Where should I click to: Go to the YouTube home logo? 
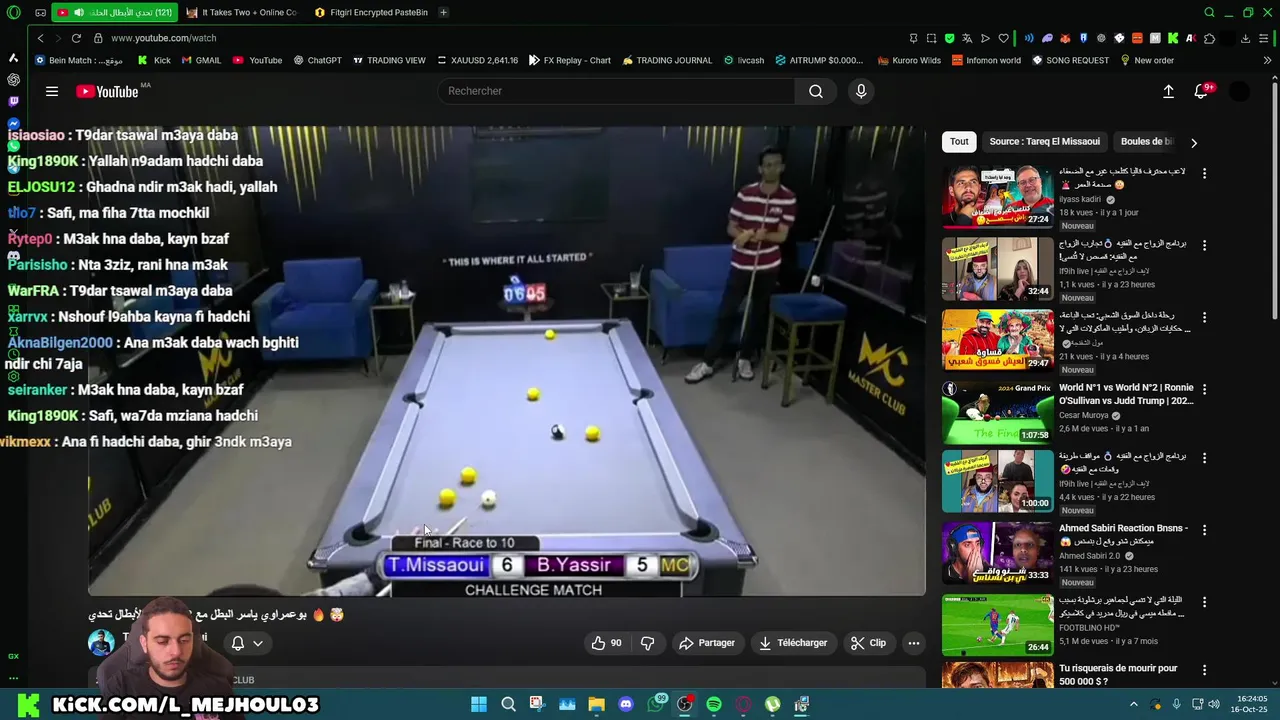108,91
